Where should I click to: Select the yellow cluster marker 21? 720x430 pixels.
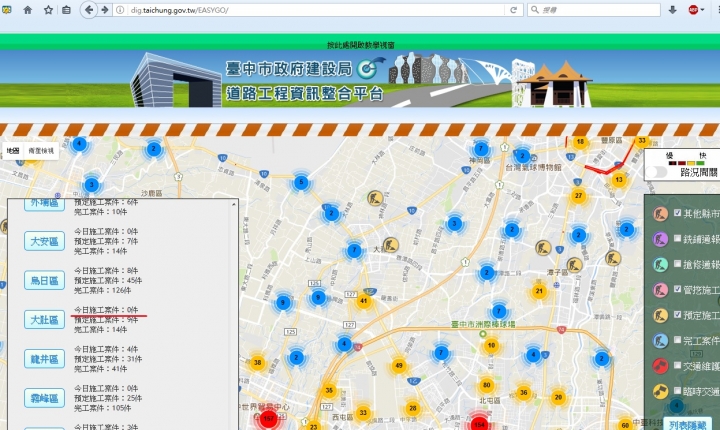pyautogui.click(x=539, y=291)
